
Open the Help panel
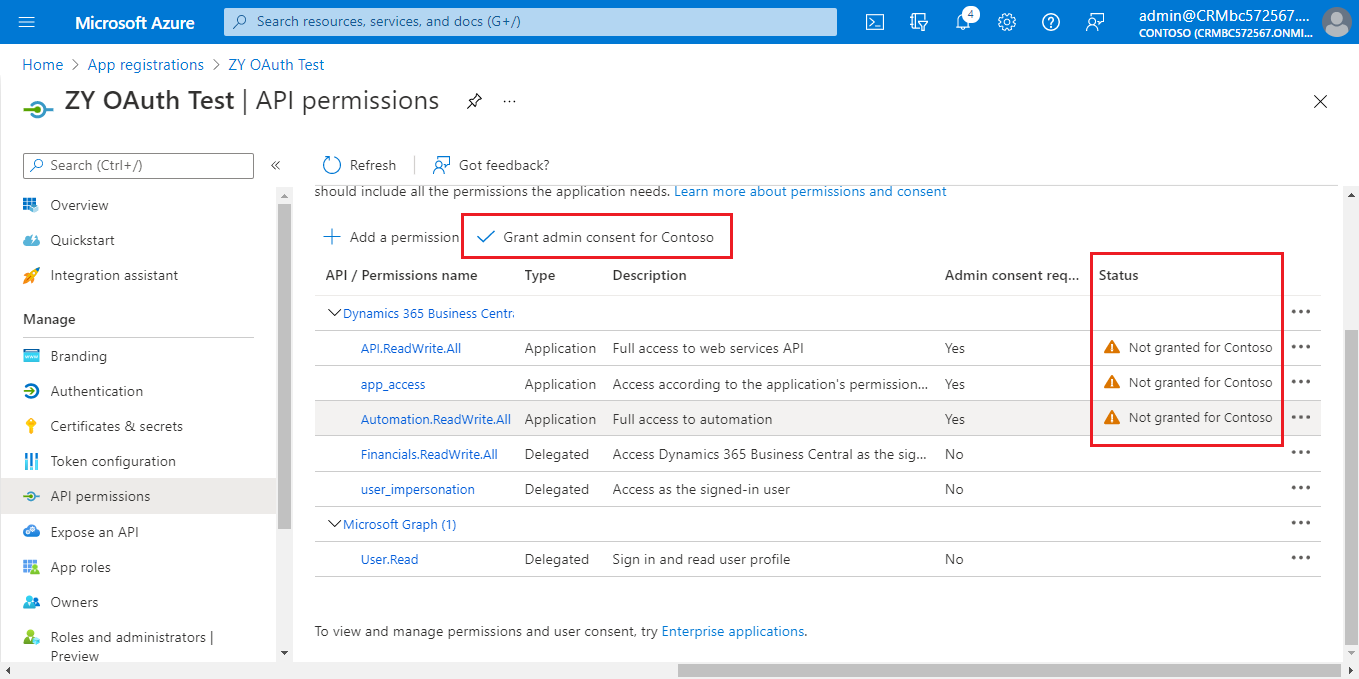(1050, 21)
